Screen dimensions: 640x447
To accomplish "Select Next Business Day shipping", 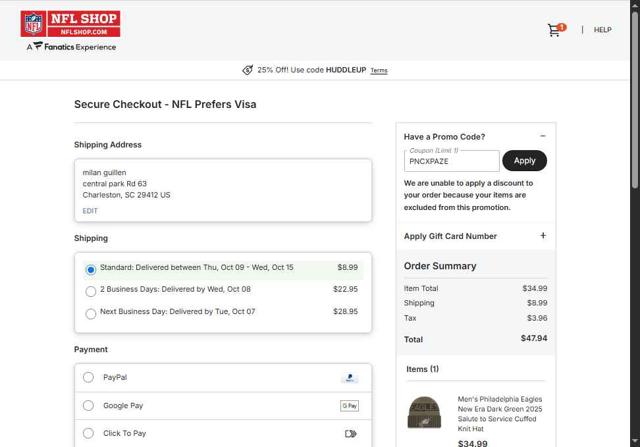I will 91,313.
